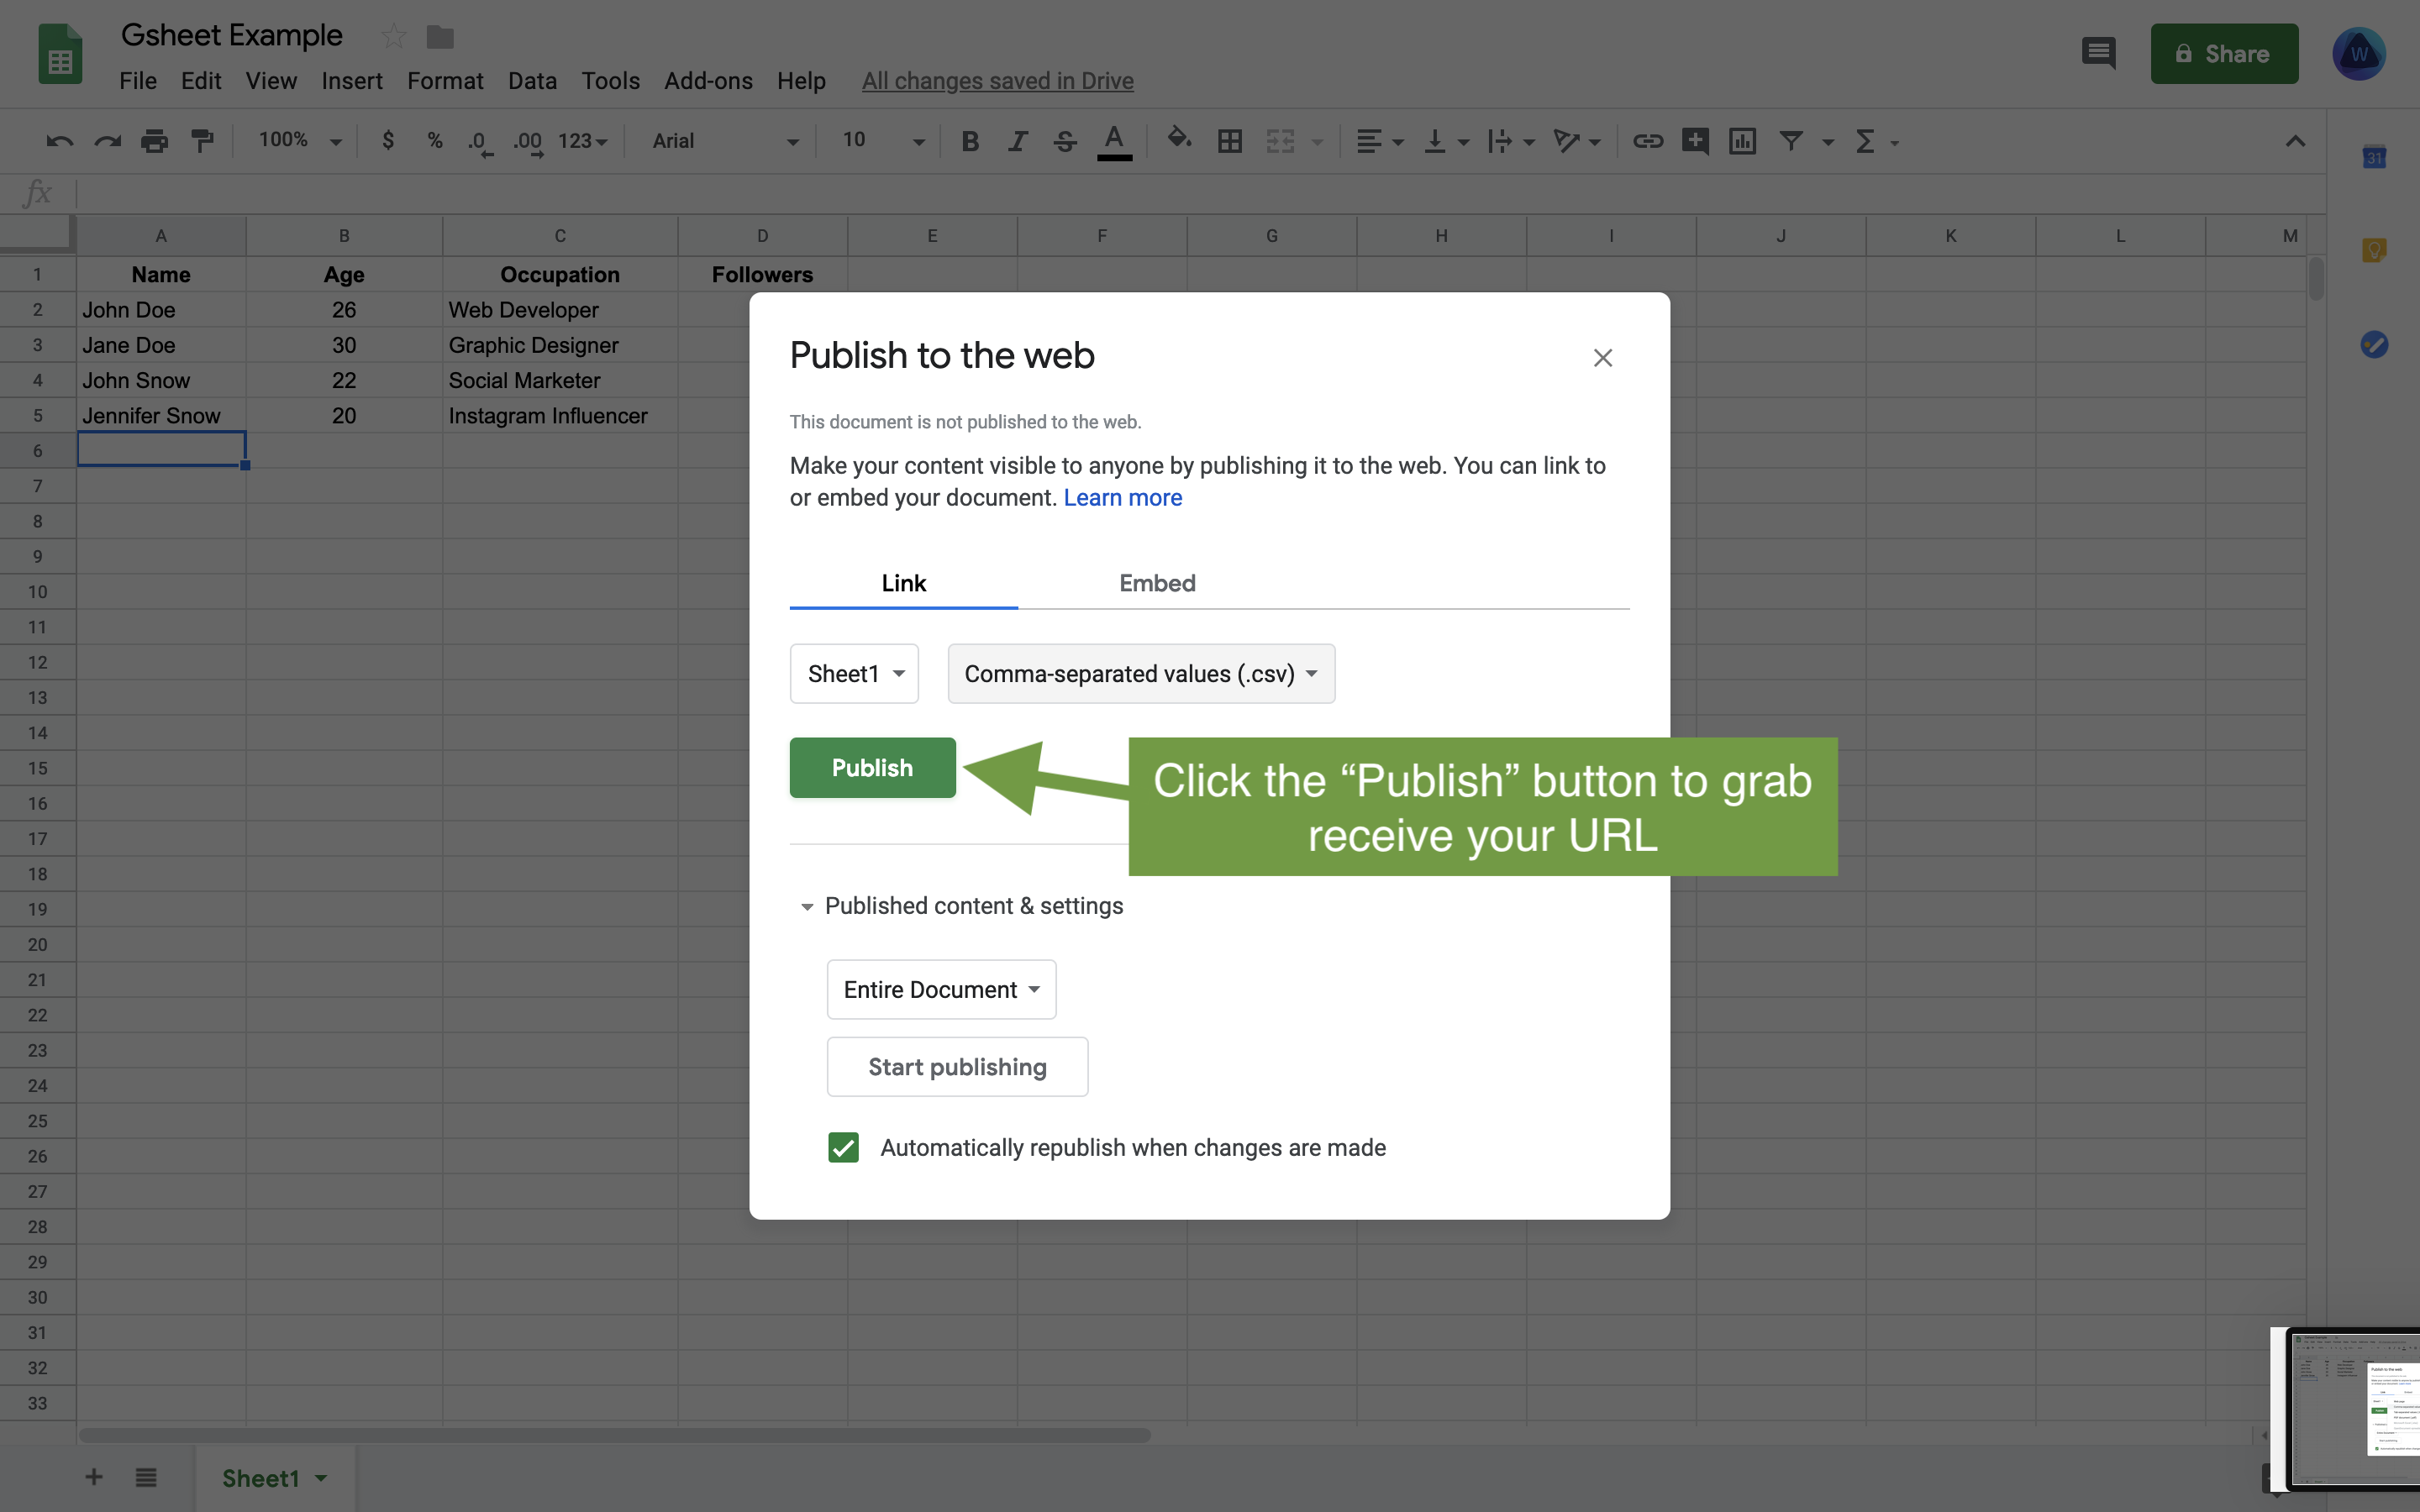Open the fill color picker

click(x=1179, y=139)
